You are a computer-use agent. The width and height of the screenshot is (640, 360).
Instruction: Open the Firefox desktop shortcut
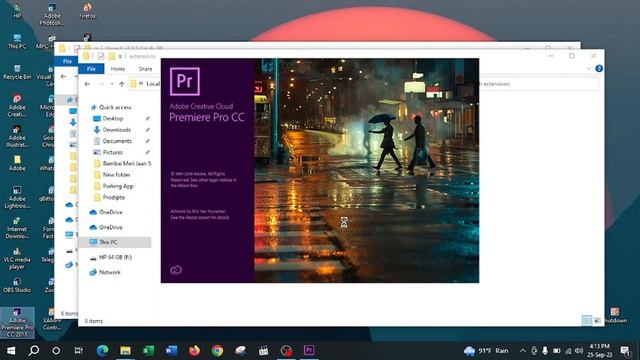point(87,11)
